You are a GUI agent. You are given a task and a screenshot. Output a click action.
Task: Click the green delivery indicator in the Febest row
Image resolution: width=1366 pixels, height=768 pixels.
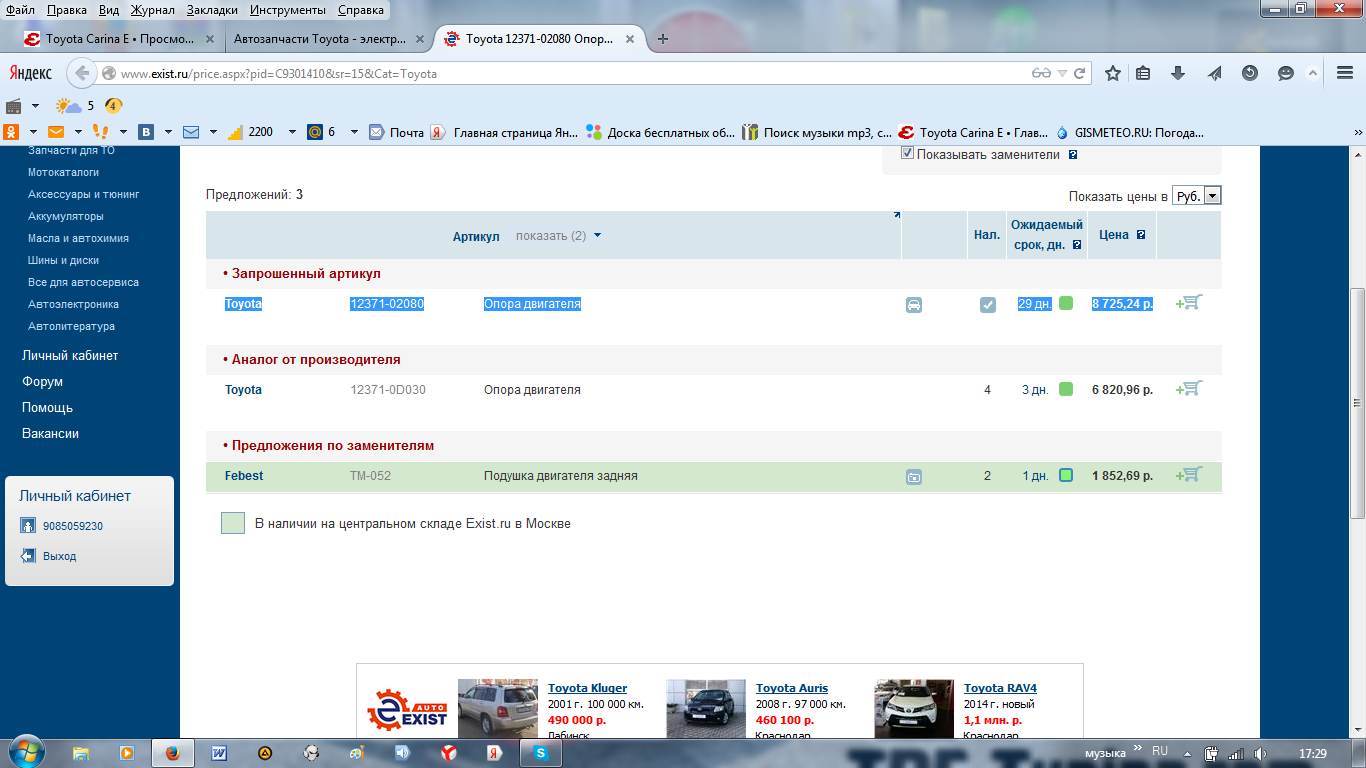click(x=1065, y=475)
